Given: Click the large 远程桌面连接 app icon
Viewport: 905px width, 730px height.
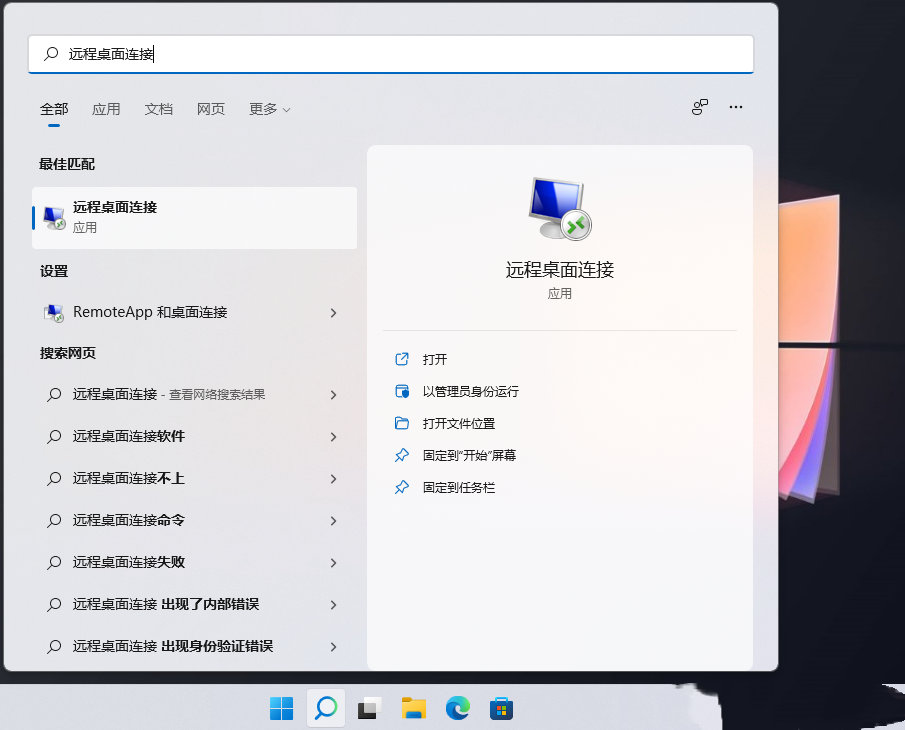Looking at the screenshot, I should click(559, 209).
